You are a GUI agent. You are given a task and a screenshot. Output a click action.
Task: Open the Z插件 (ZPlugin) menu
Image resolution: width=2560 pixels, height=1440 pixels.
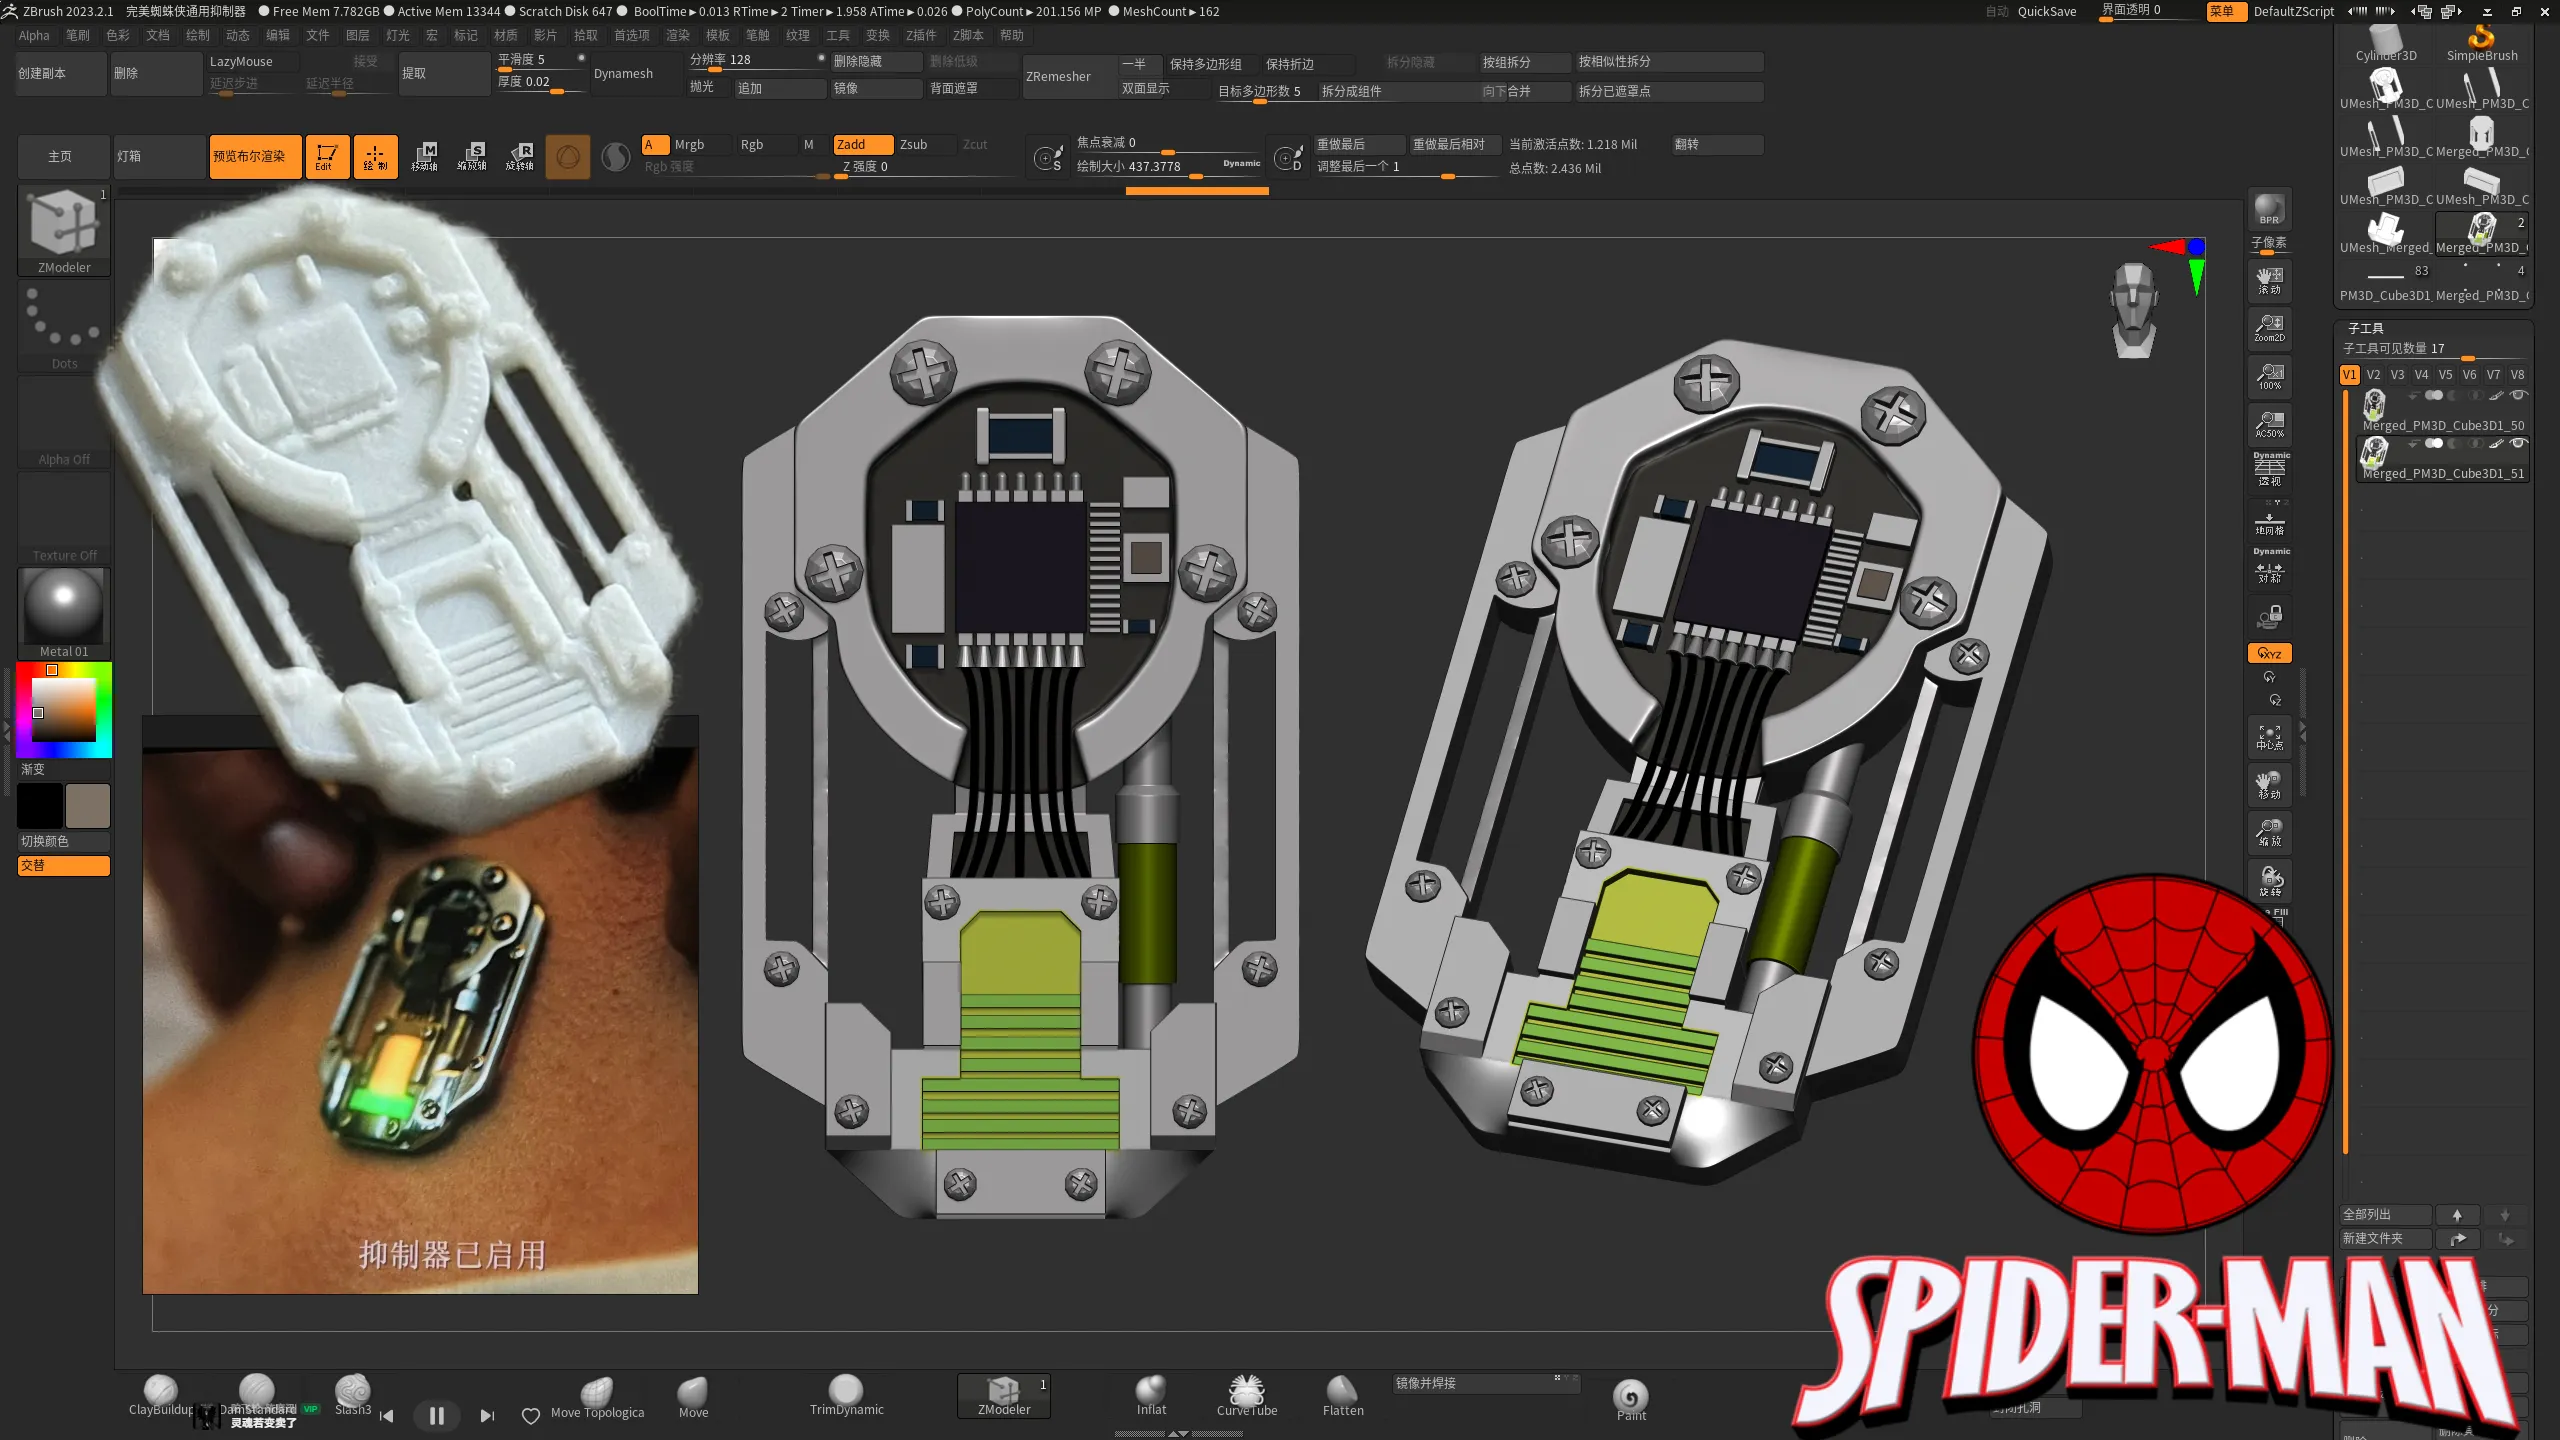[921, 36]
